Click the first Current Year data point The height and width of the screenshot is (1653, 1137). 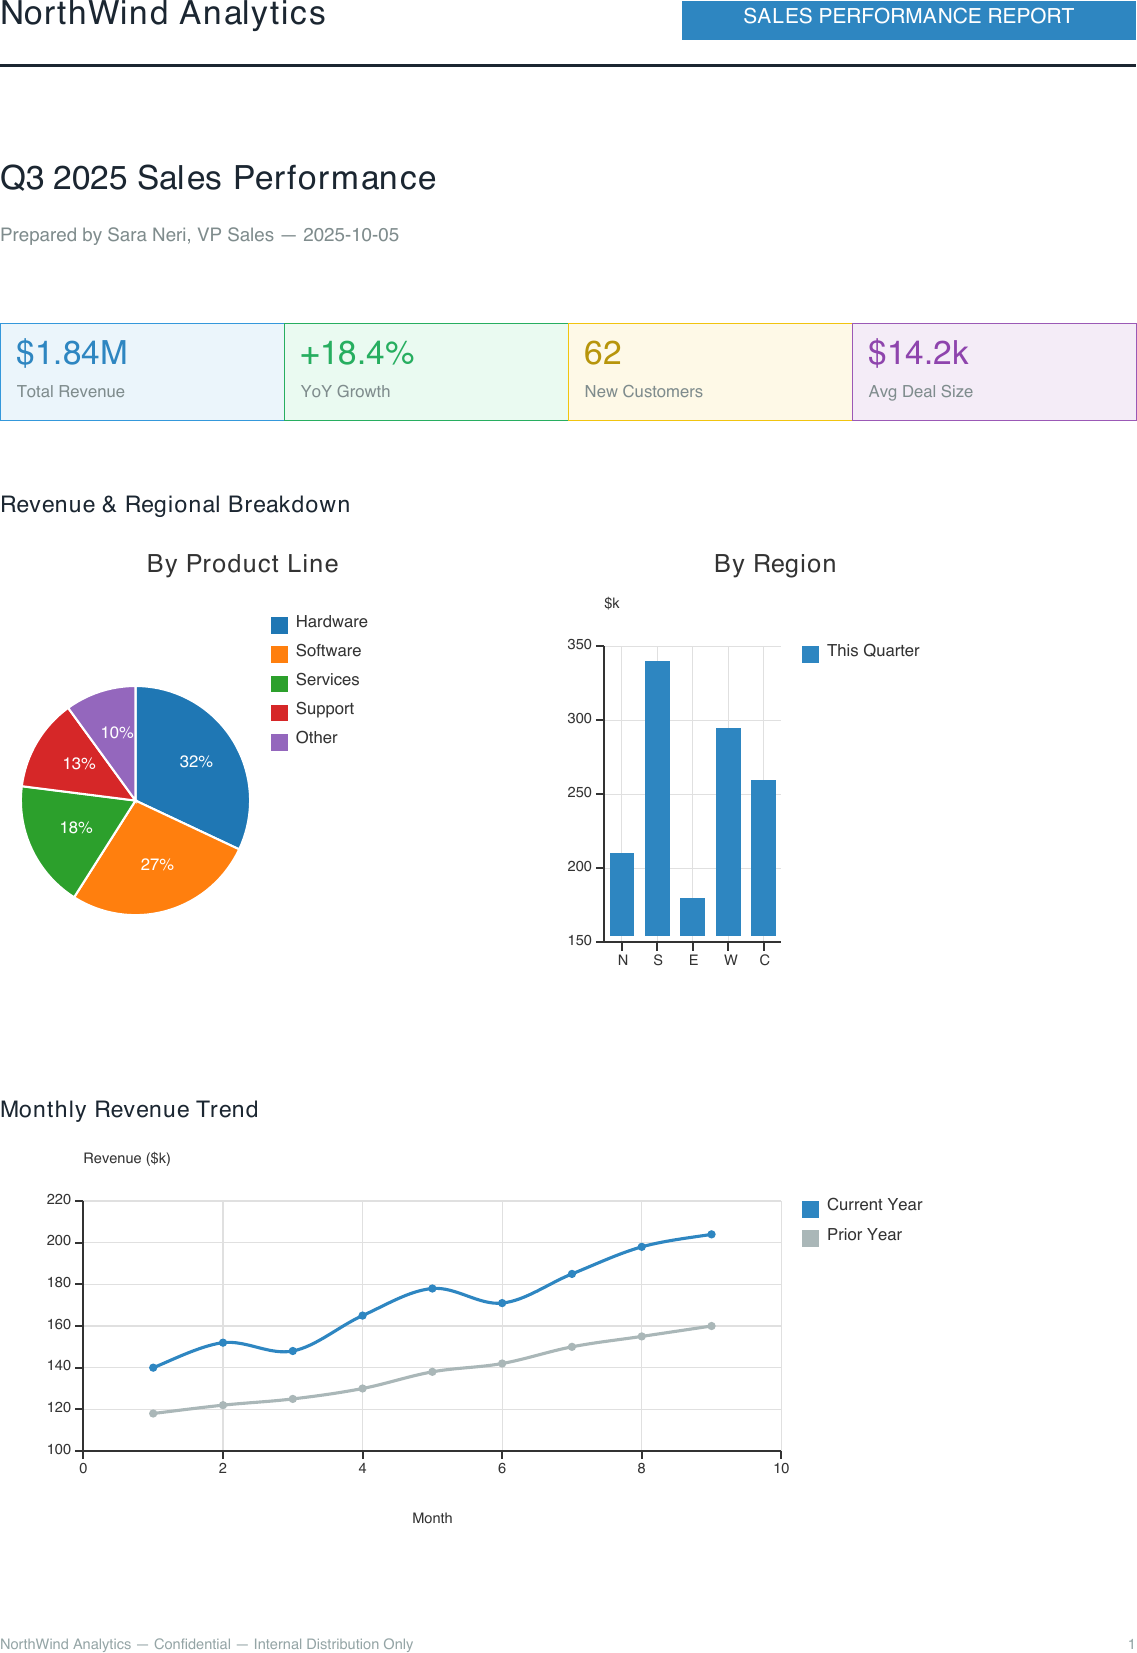point(153,1367)
